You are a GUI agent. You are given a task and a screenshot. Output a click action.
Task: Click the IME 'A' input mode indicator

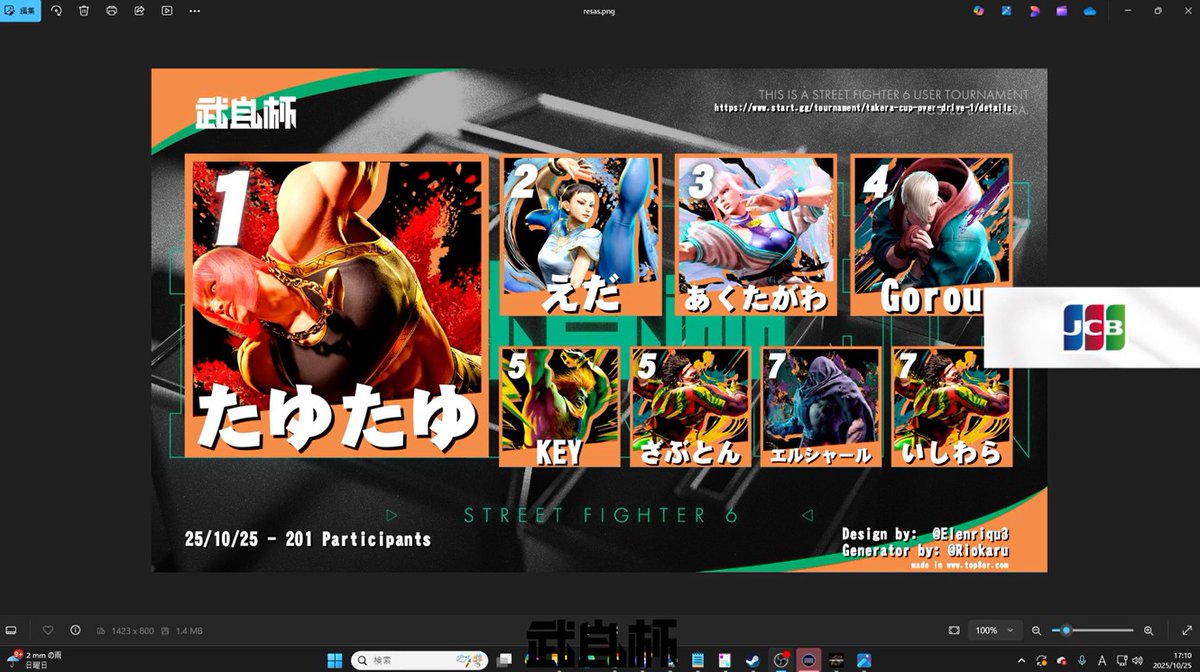(x=1102, y=660)
